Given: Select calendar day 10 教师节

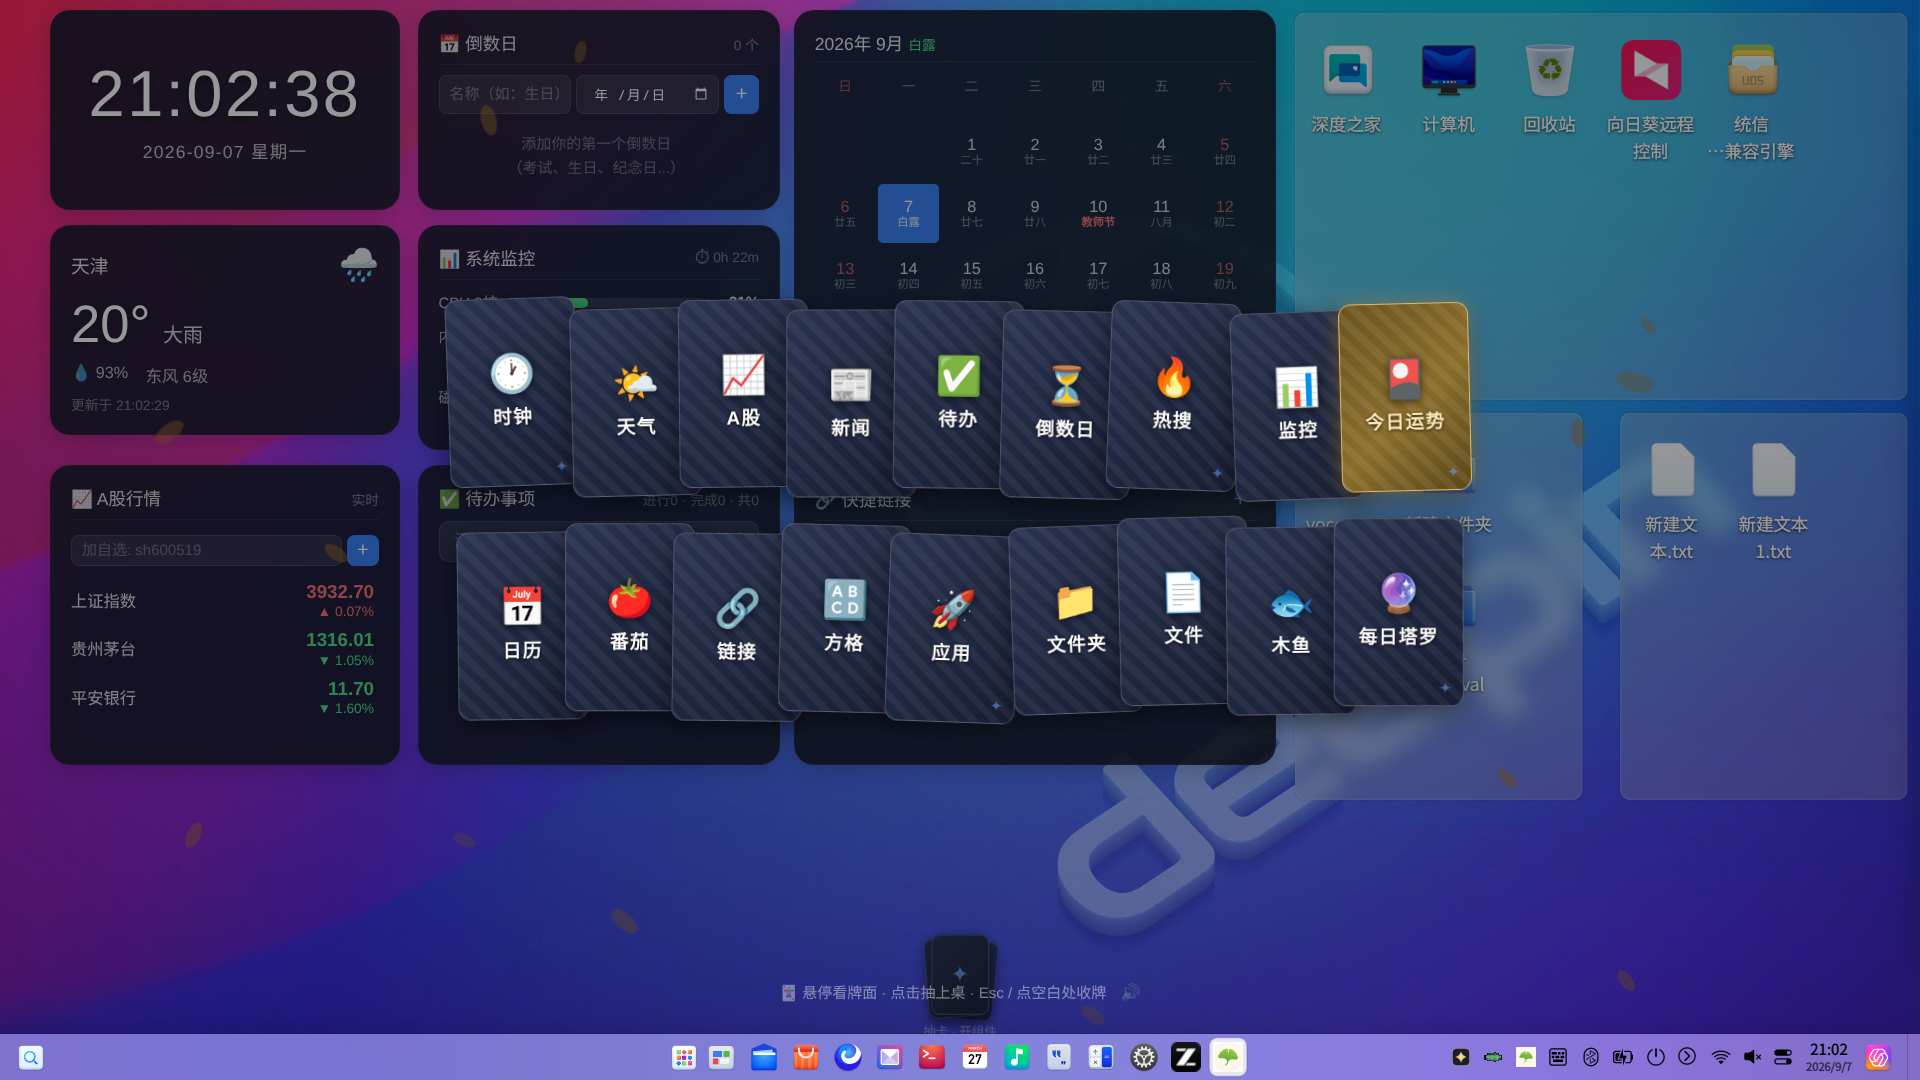Looking at the screenshot, I should point(1098,213).
